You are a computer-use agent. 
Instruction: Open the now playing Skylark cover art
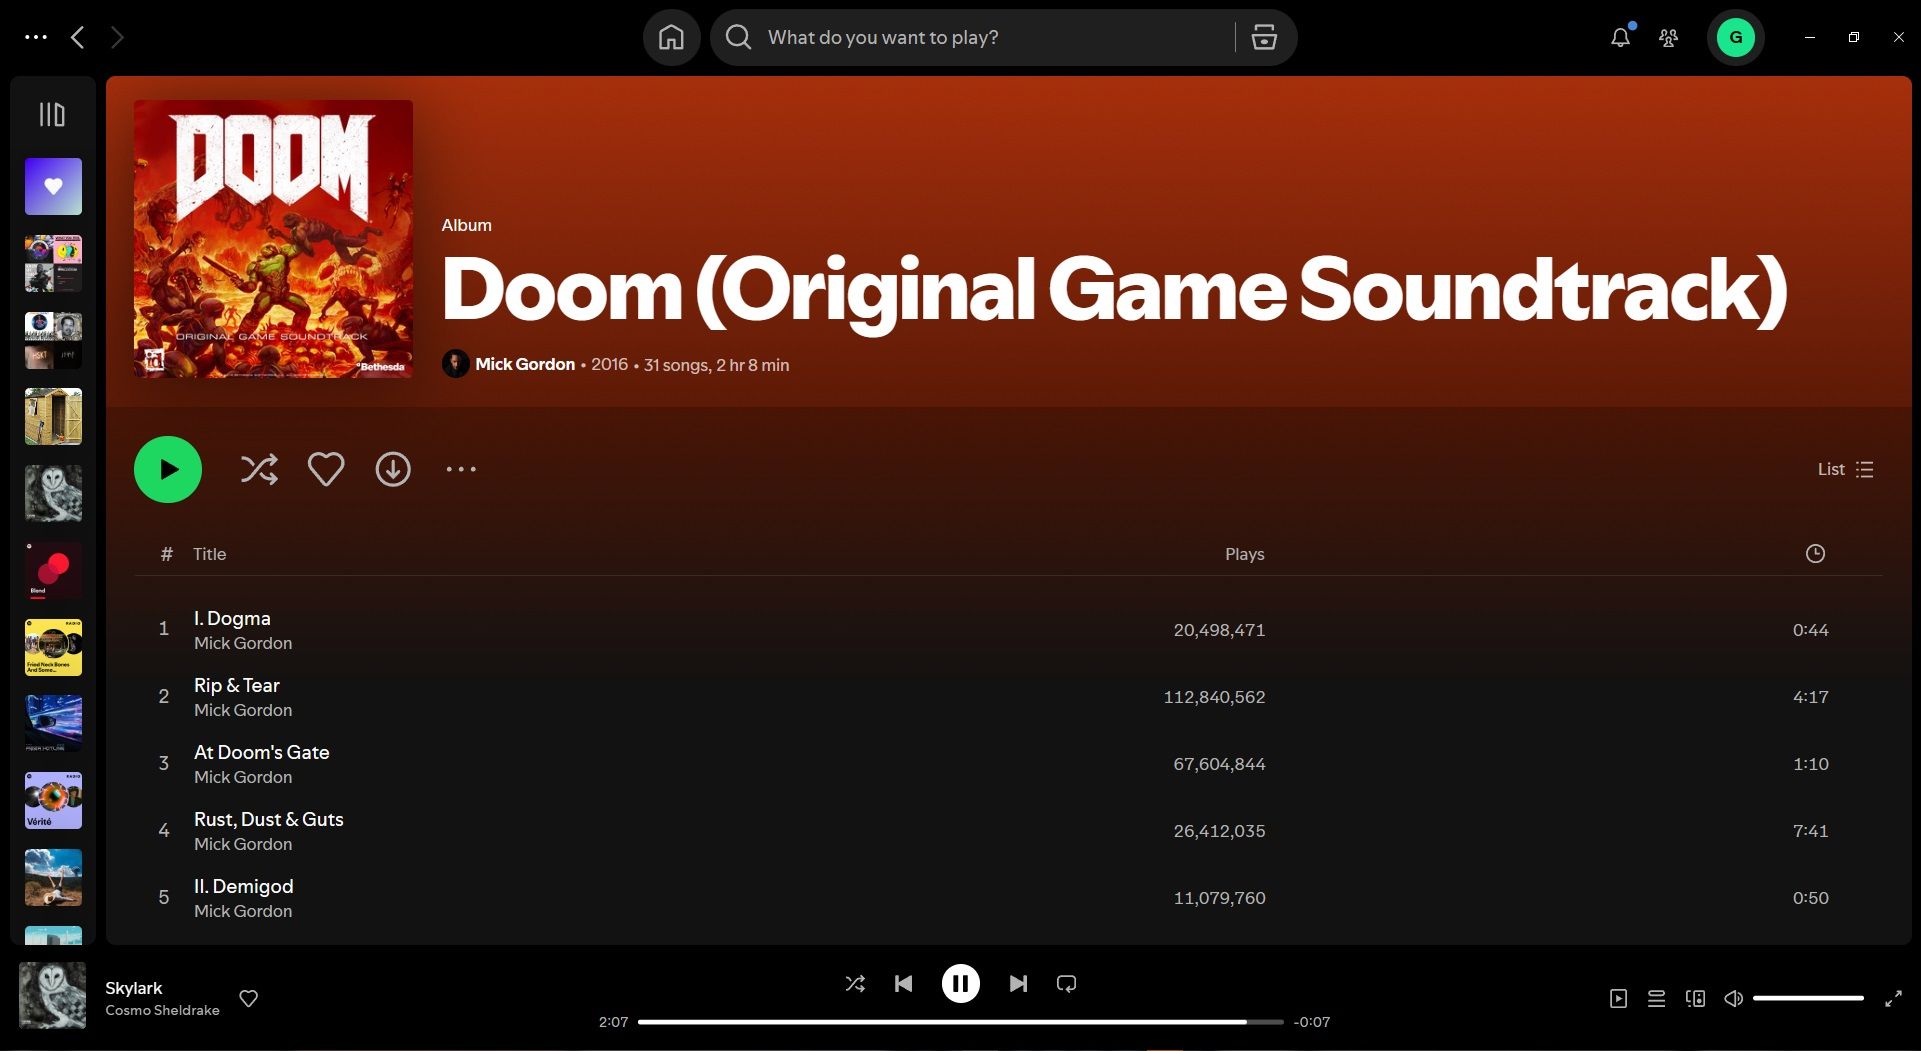tap(52, 996)
